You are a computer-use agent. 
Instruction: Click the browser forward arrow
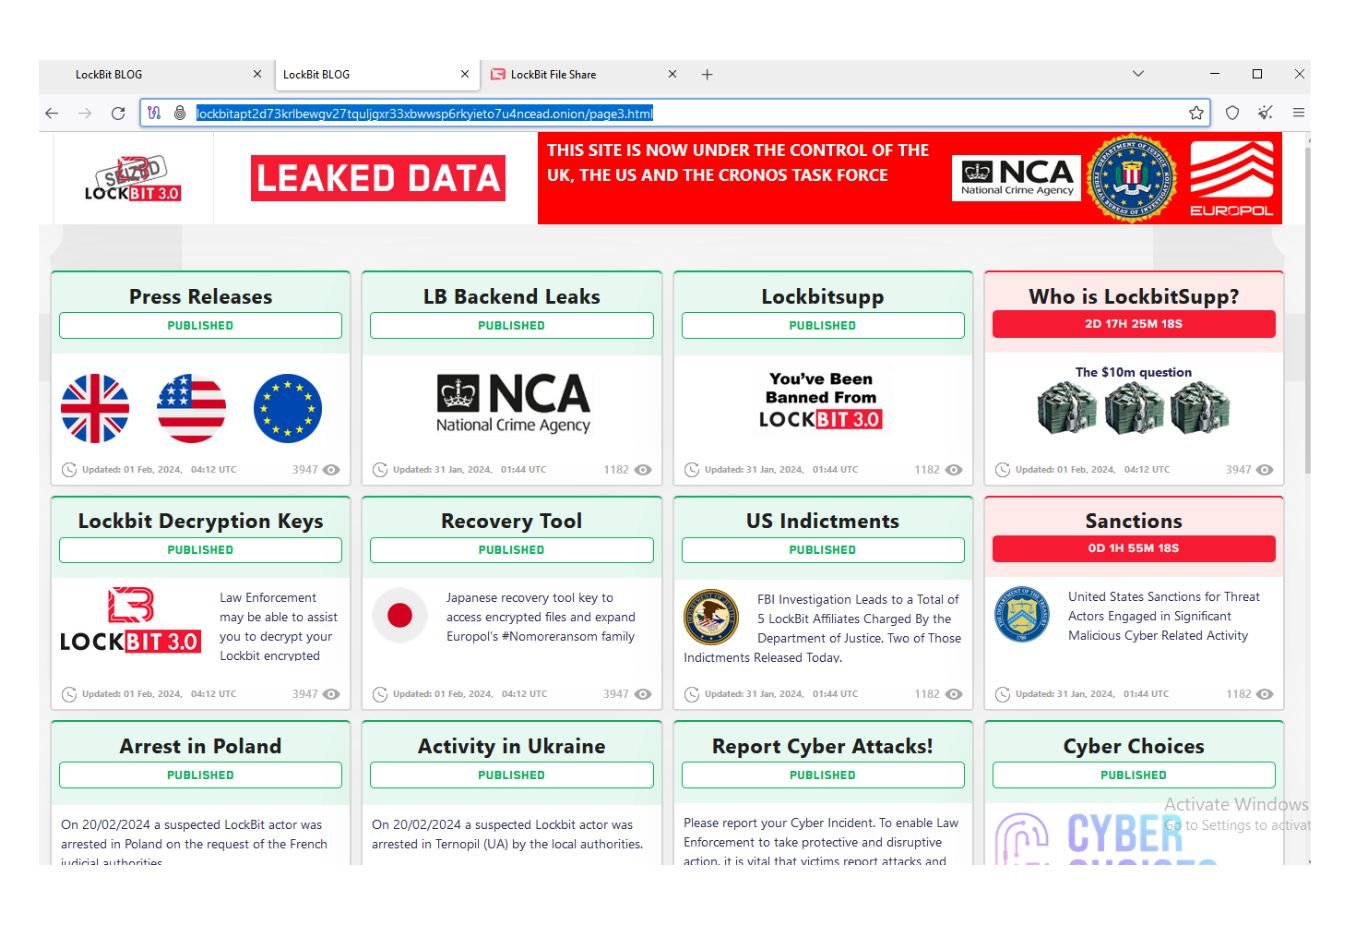click(x=85, y=113)
